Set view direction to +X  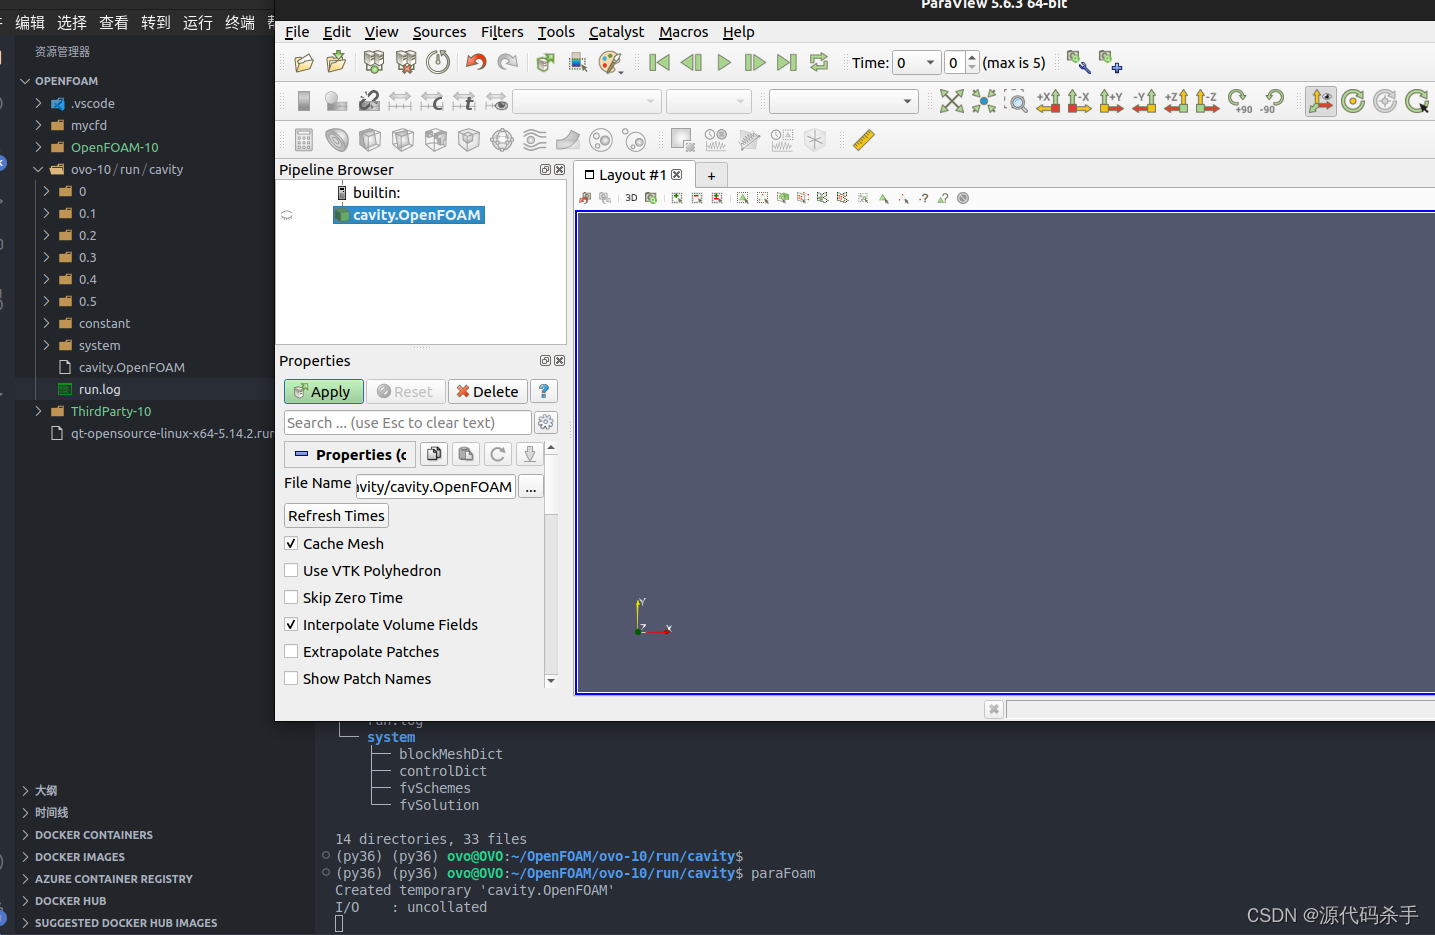(1048, 101)
